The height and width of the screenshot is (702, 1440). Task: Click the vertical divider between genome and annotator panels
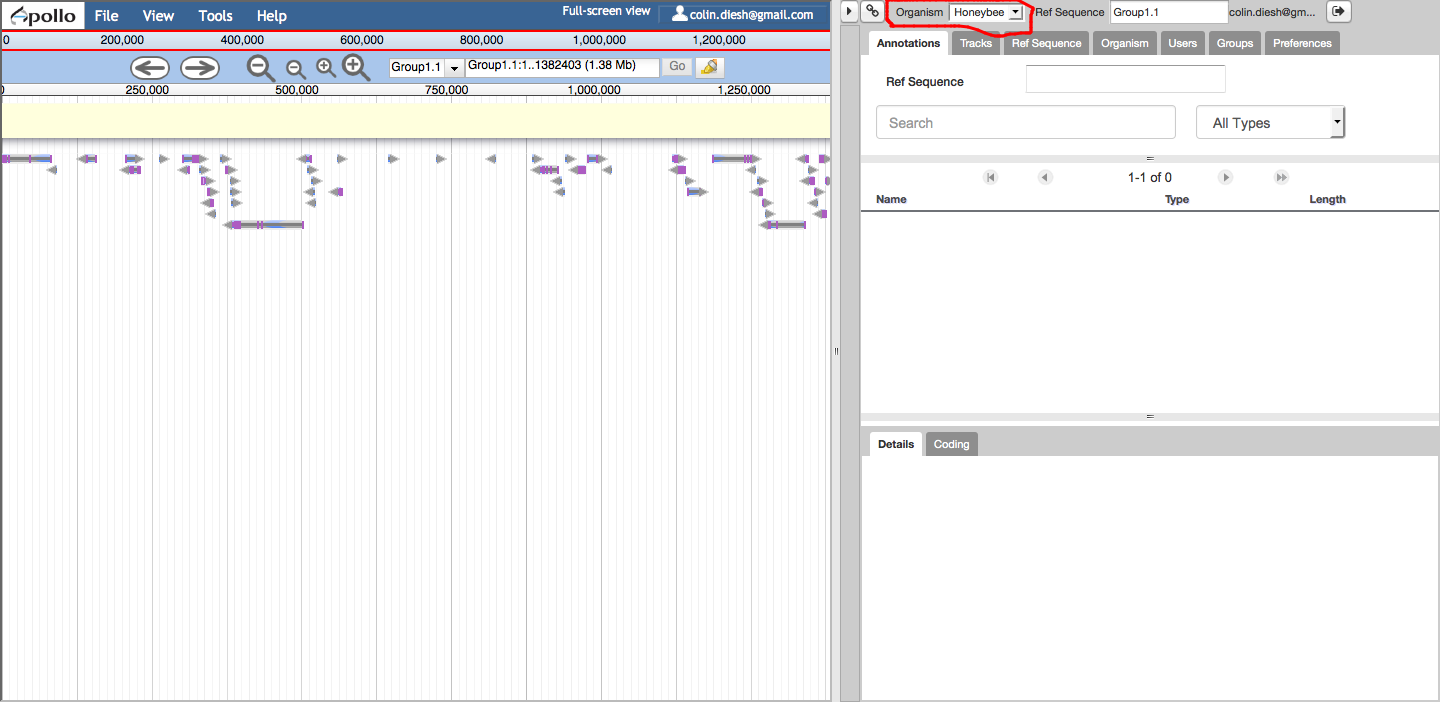836,351
